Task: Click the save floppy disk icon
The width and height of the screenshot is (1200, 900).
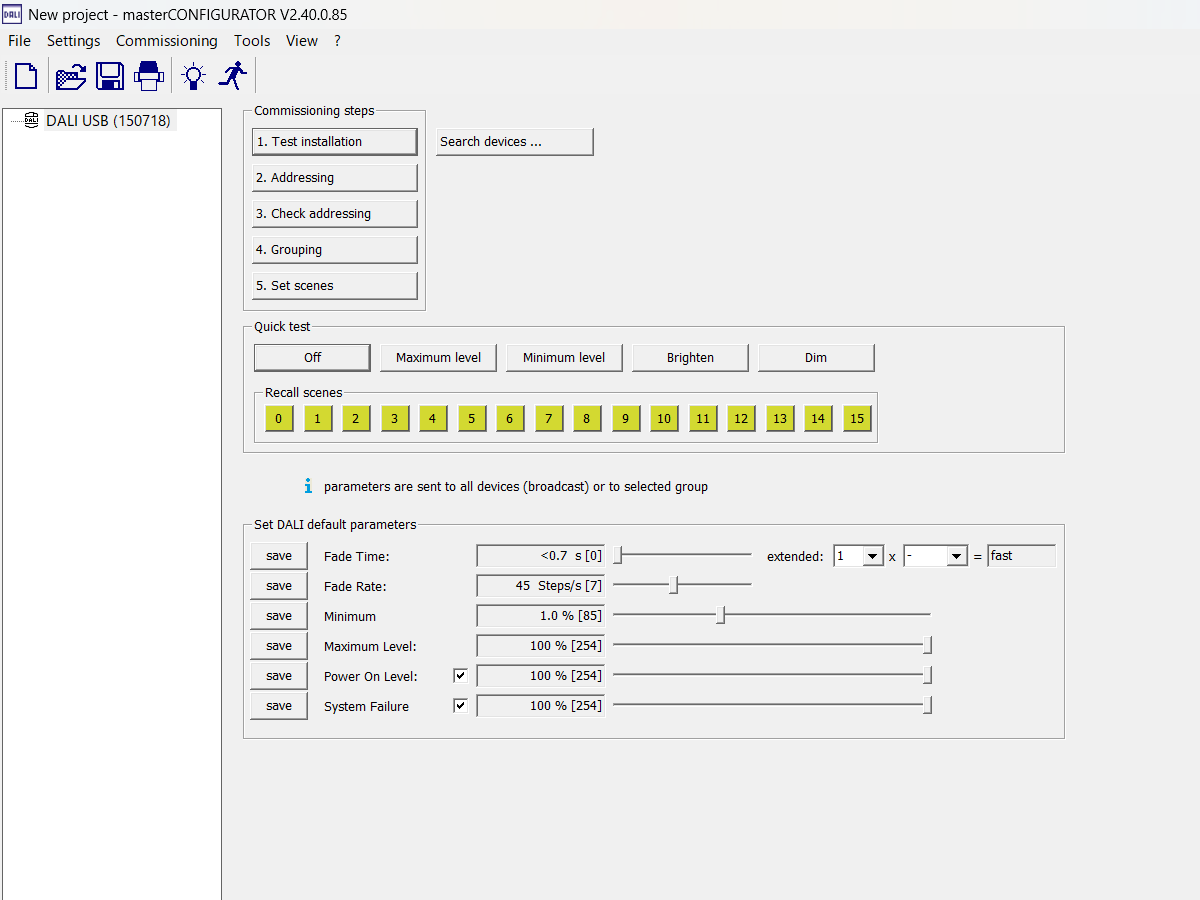Action: 109,76
